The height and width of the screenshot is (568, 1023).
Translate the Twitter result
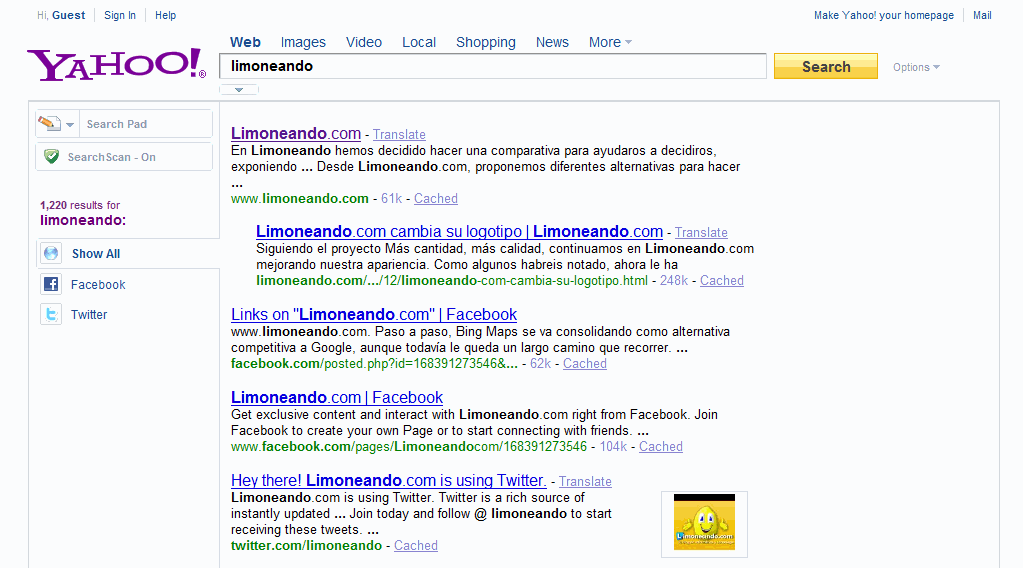coord(585,481)
